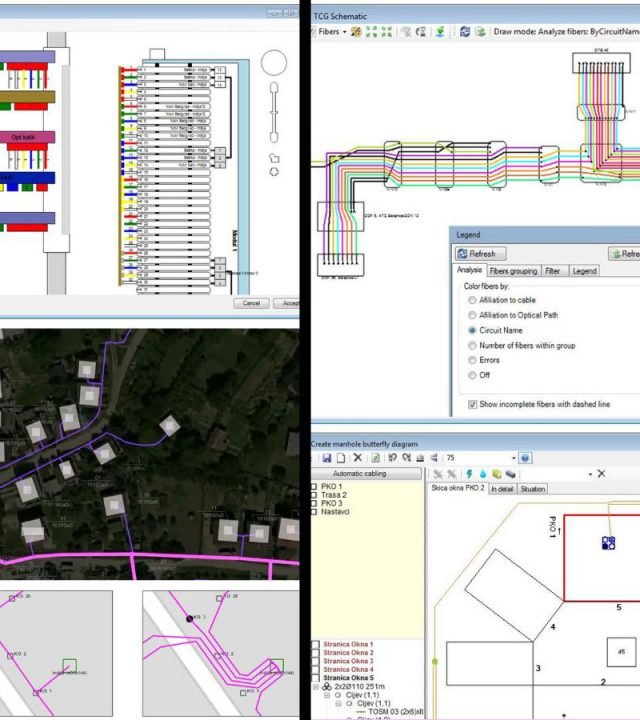
Task: Click the first grayed cut cable icon
Action: [x=438, y=474]
